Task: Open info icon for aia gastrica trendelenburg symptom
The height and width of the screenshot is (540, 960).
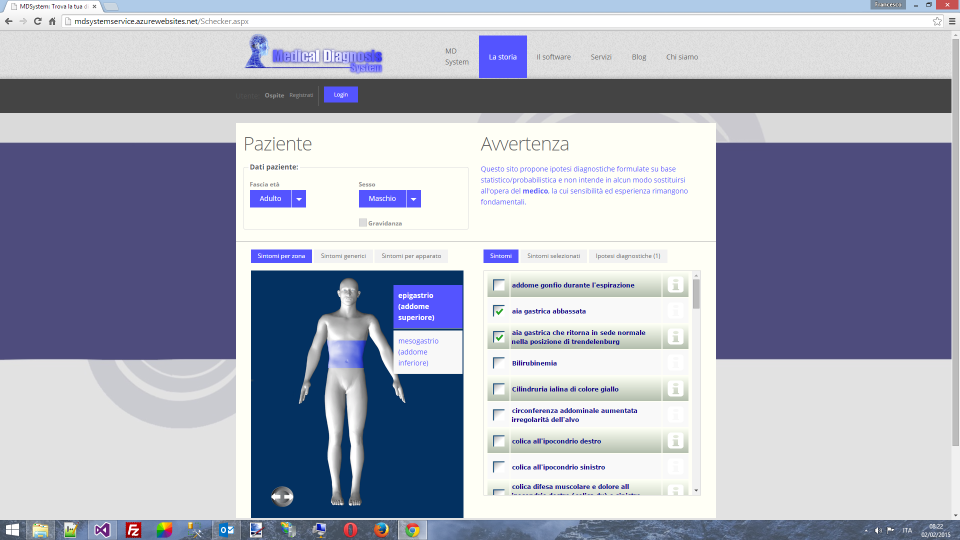Action: pyautogui.click(x=675, y=337)
